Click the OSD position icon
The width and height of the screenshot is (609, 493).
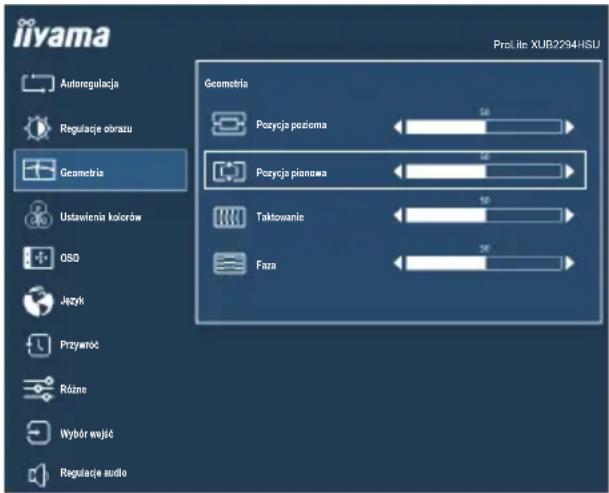[x=38, y=258]
